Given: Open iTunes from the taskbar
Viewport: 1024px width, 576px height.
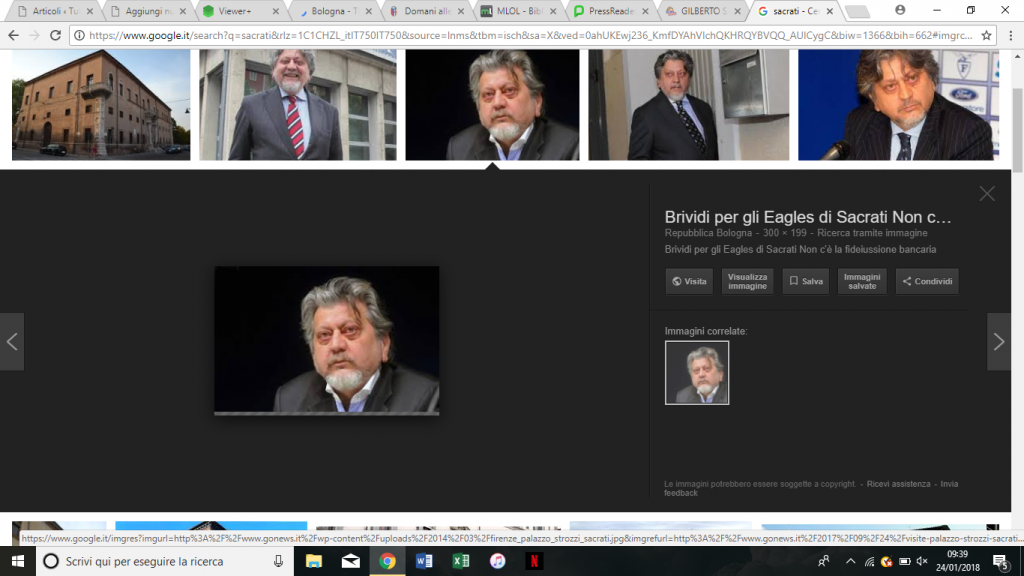Looking at the screenshot, I should click(x=497, y=561).
